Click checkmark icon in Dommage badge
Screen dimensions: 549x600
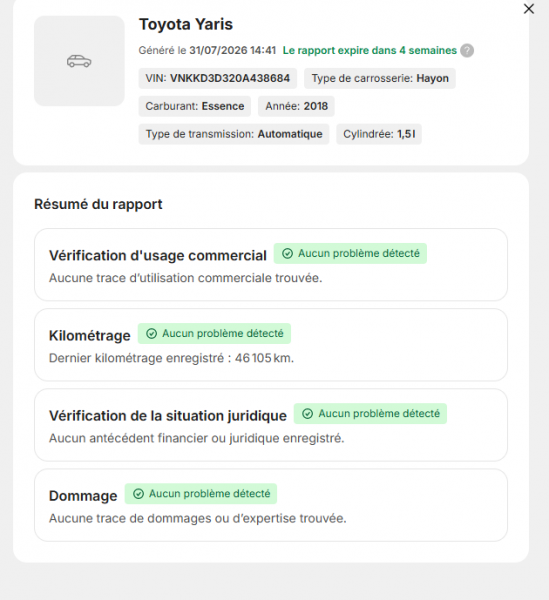coord(138,494)
